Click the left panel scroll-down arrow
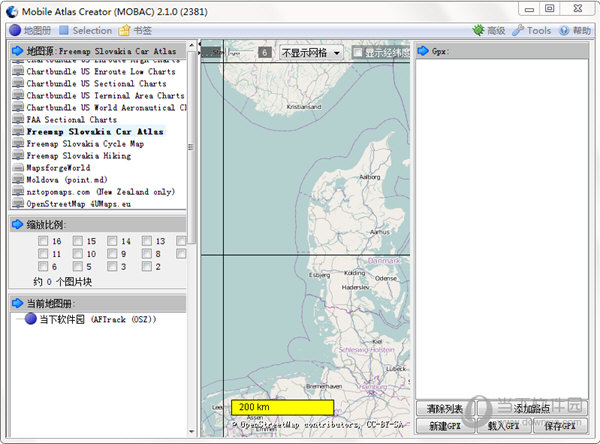The image size is (600, 444). click(192, 432)
